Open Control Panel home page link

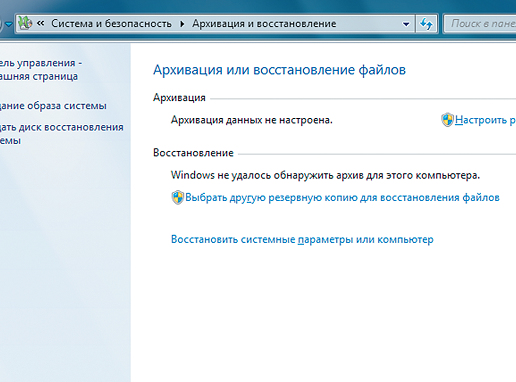point(41,70)
